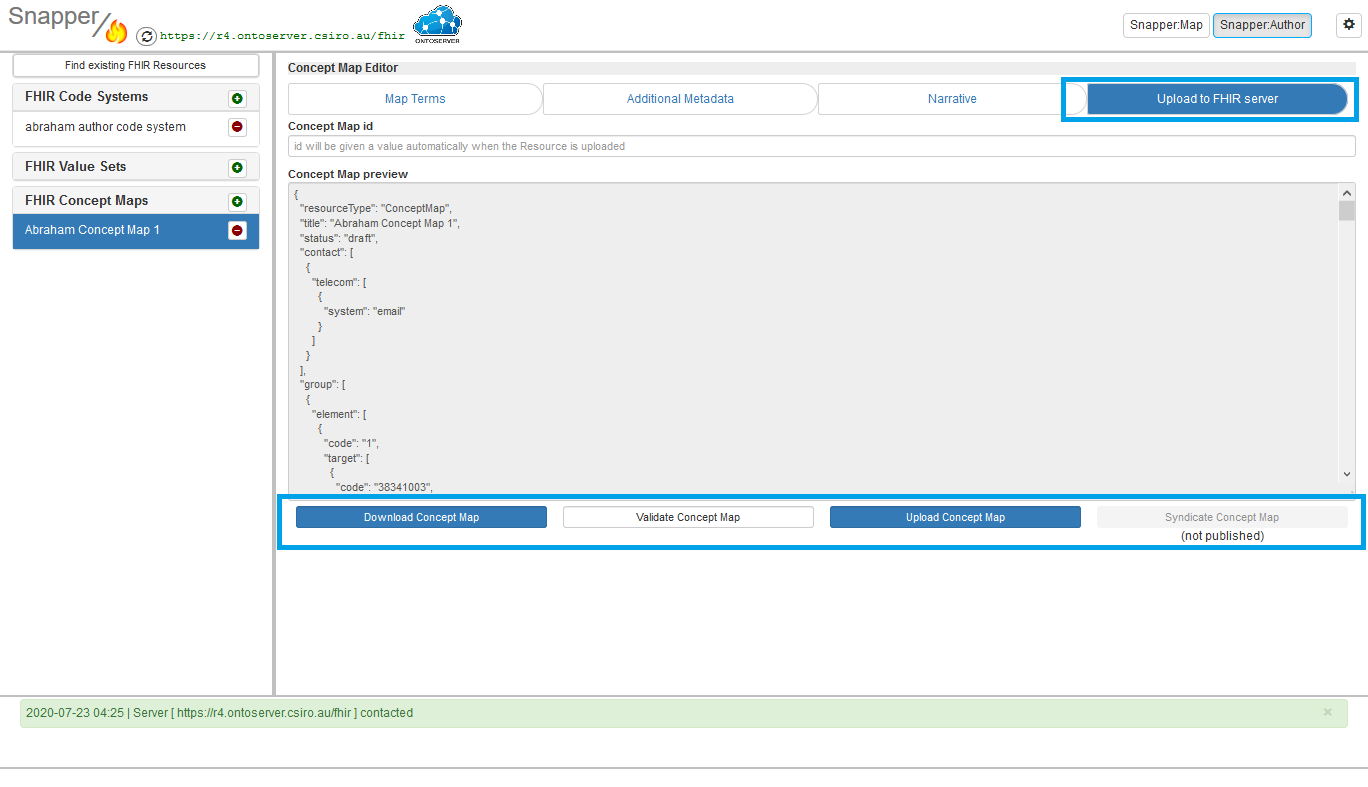This screenshot has height=787, width=1368.
Task: Click the FHIR Code Systems header
Action: pos(86,97)
